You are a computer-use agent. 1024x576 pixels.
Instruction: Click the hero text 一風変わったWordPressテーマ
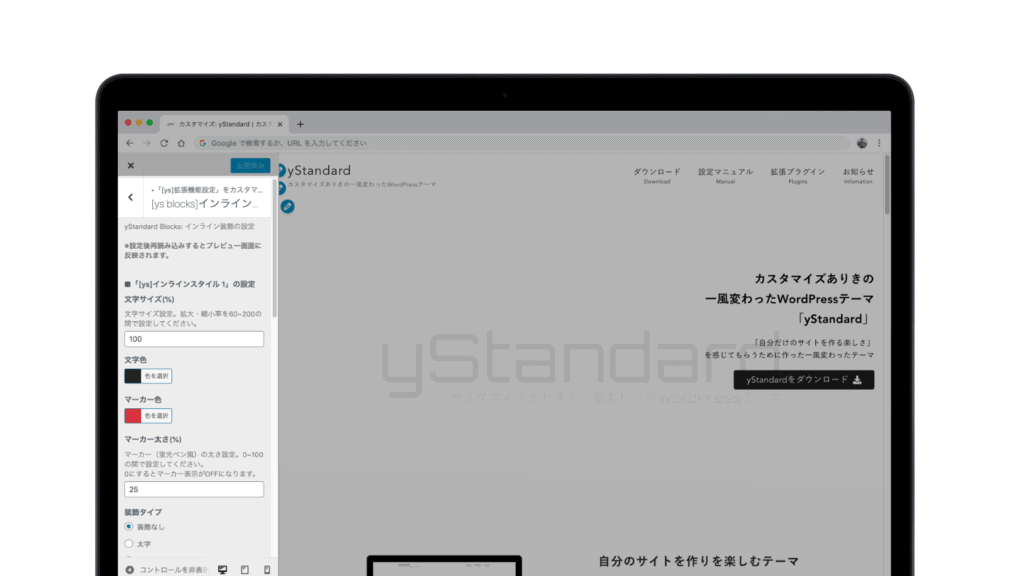pos(790,298)
